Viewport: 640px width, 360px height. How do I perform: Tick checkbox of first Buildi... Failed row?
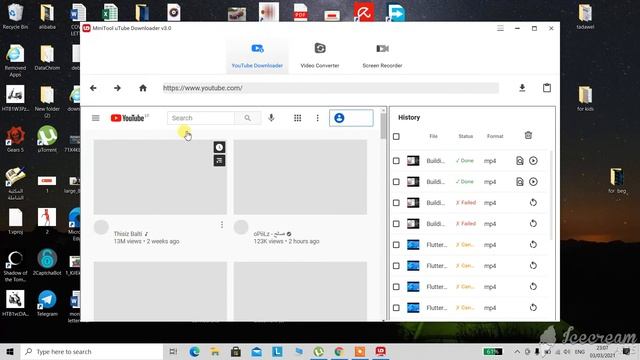(x=396, y=203)
